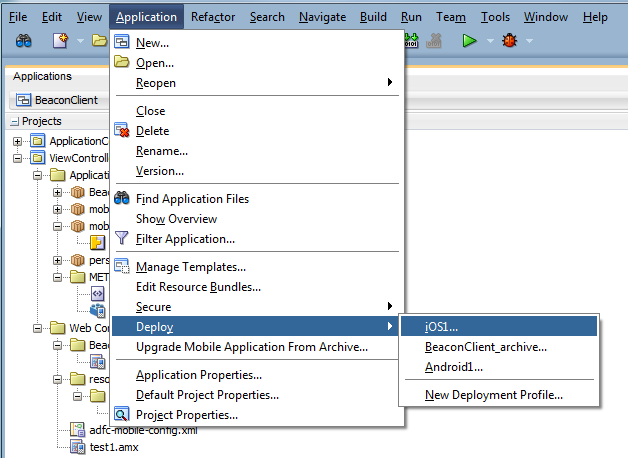Open the Search menu
The height and width of the screenshot is (458, 628).
[267, 17]
